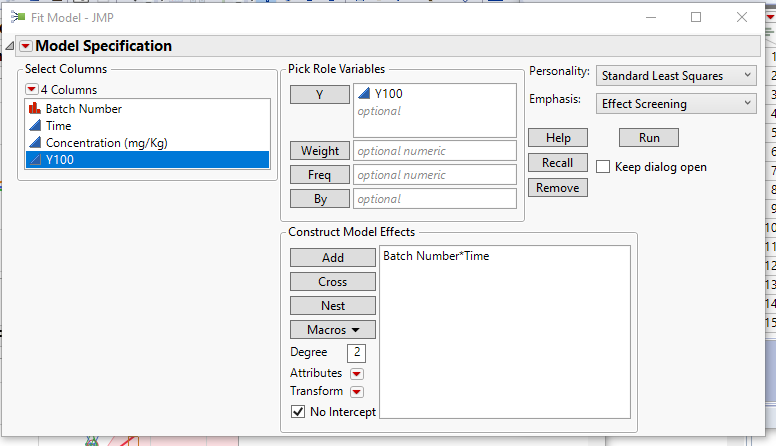Enable Keep dialog open checkbox
This screenshot has height=446, width=776.
point(603,167)
